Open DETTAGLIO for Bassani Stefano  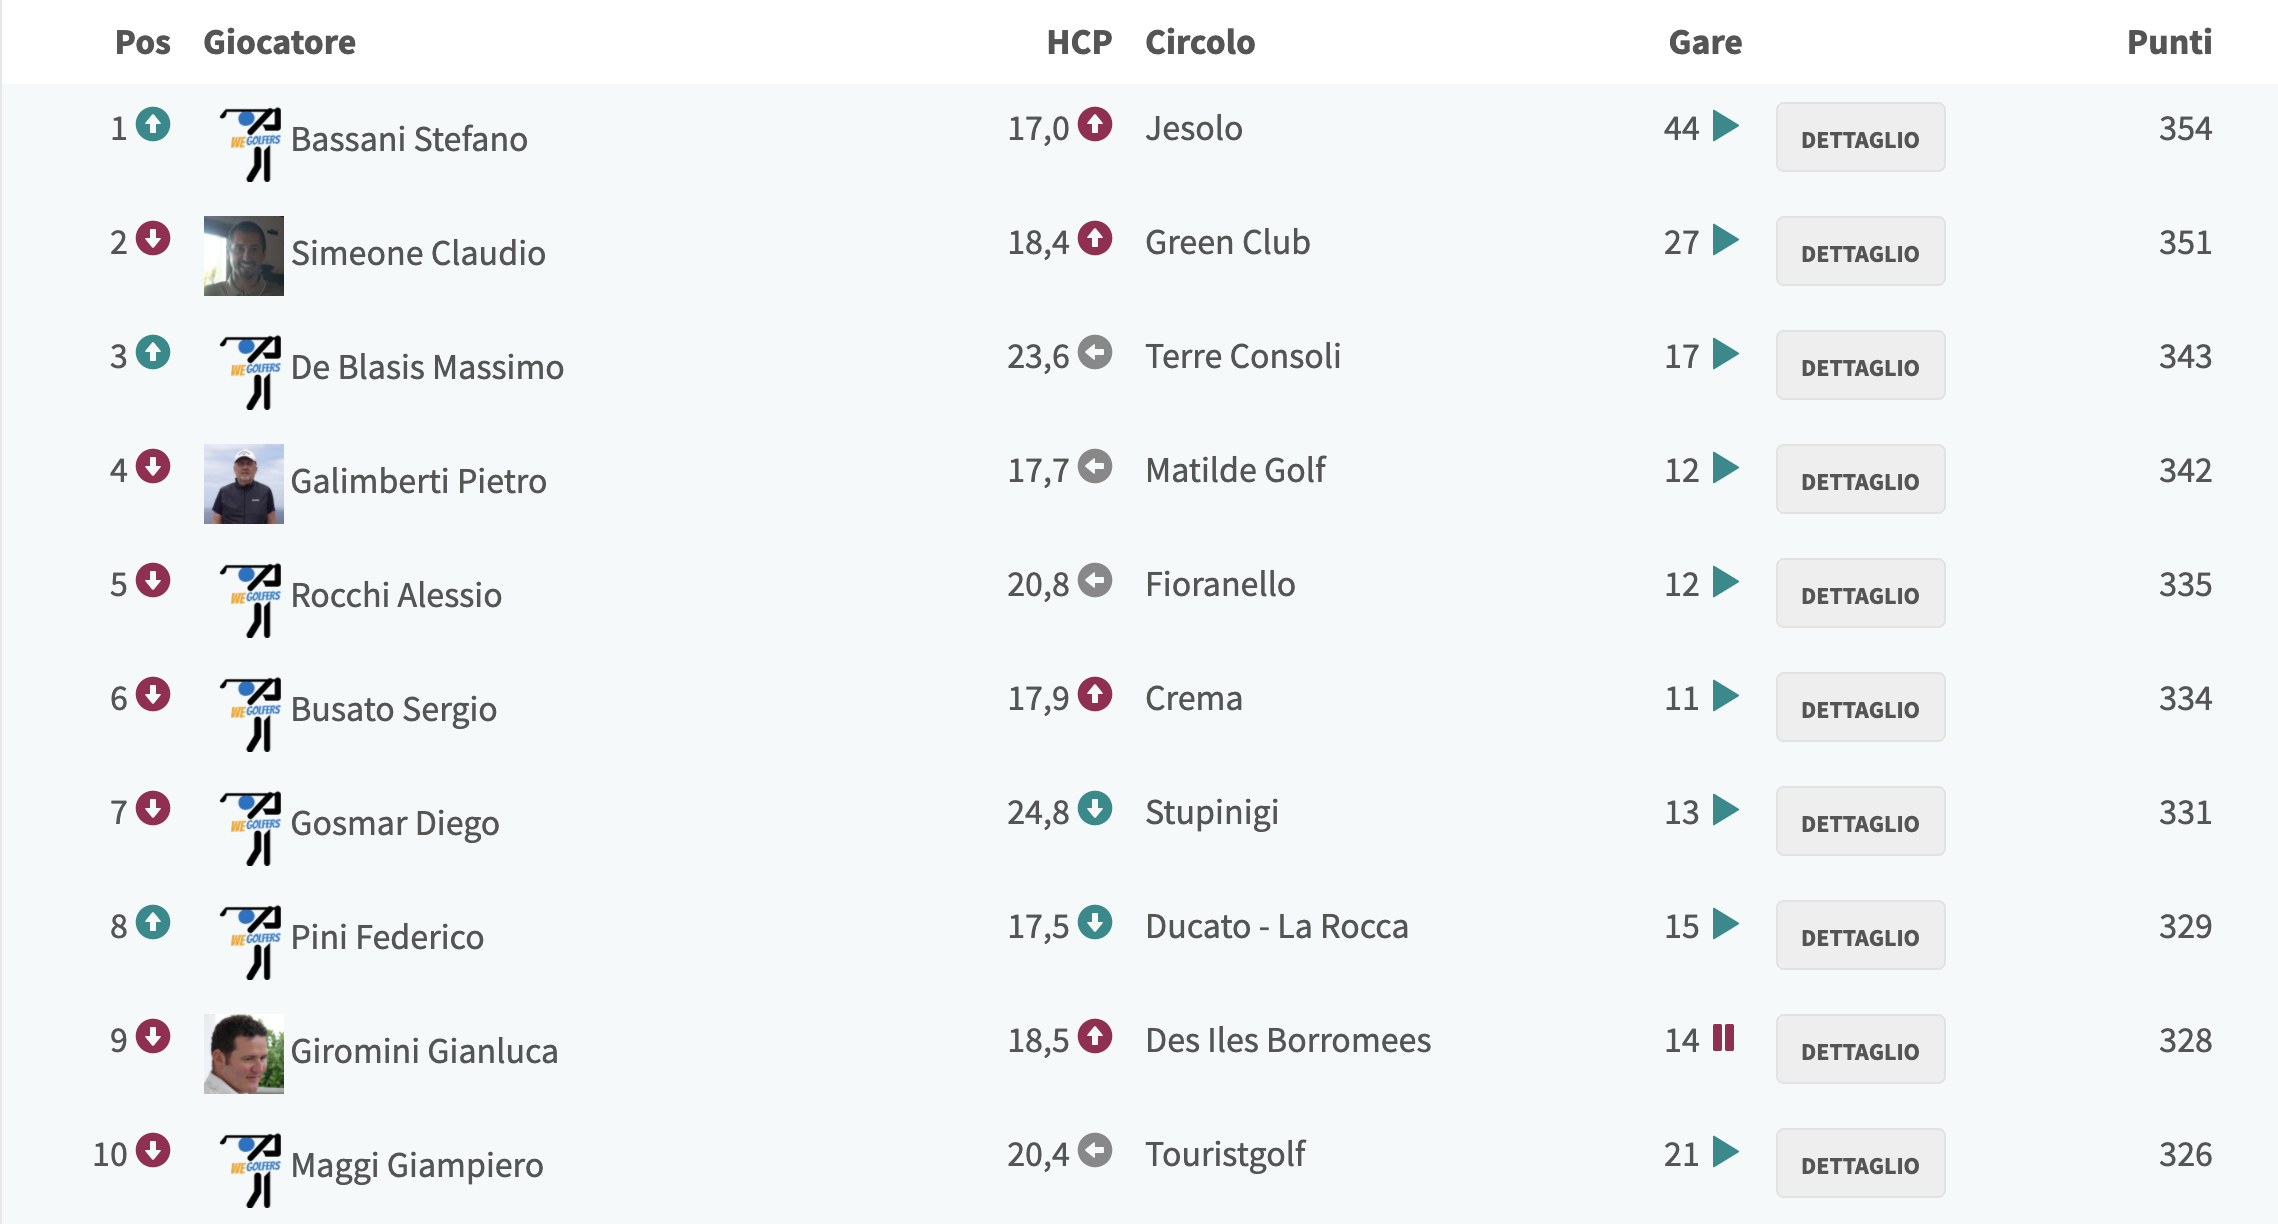[1860, 138]
